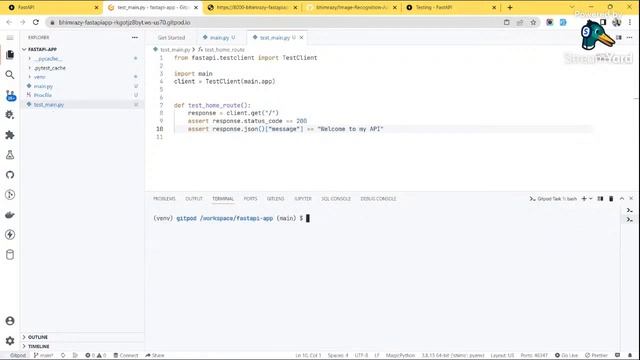Viewport: 640px width, 360px height.
Task: Open Explorer more actions ellipsis
Action: [135, 38]
